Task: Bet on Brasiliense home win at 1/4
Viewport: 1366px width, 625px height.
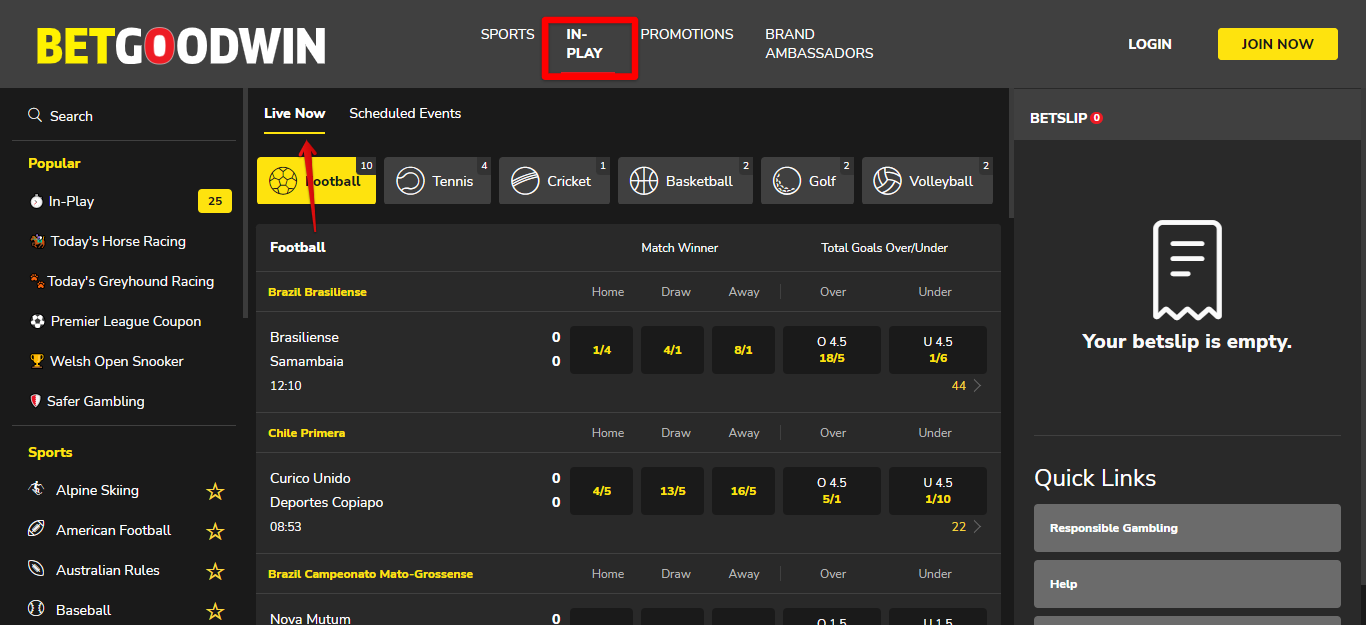Action: 601,350
